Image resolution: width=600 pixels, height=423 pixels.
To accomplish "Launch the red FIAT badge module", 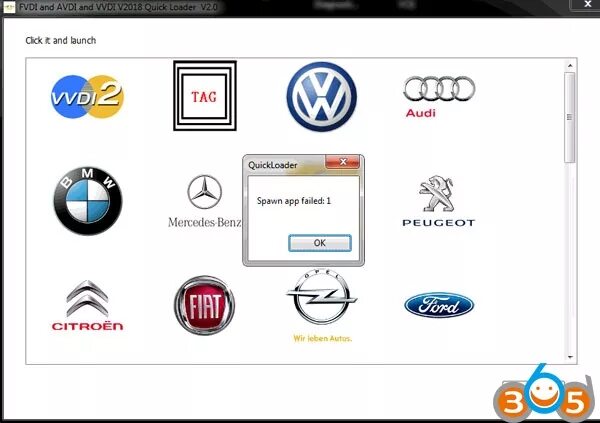I will (205, 305).
